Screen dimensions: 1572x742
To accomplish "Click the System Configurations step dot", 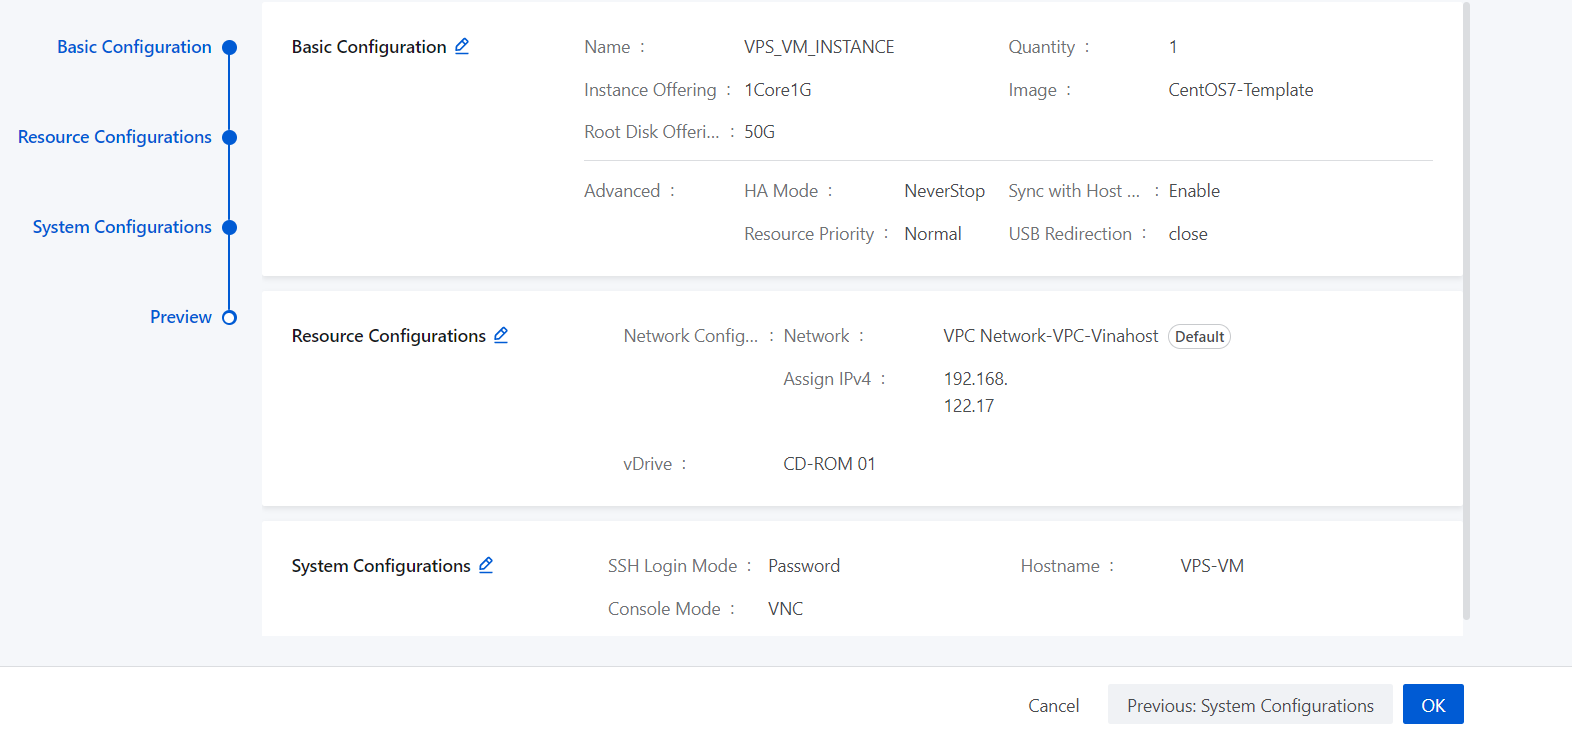I will (x=229, y=228).
